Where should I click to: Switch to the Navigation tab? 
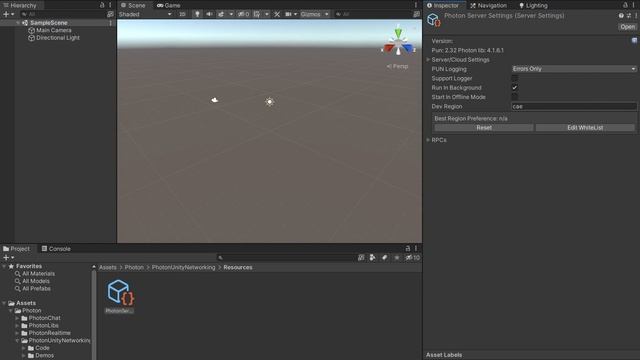click(488, 5)
